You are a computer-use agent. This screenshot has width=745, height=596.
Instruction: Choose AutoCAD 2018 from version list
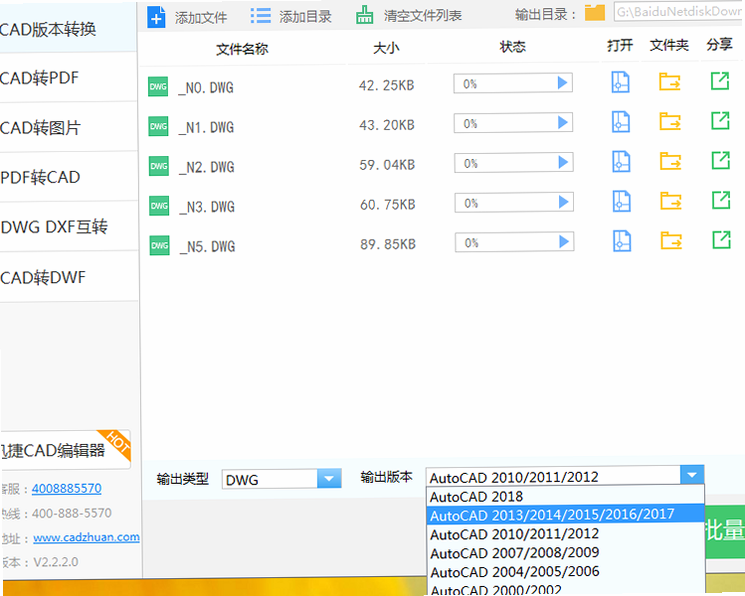coord(565,496)
